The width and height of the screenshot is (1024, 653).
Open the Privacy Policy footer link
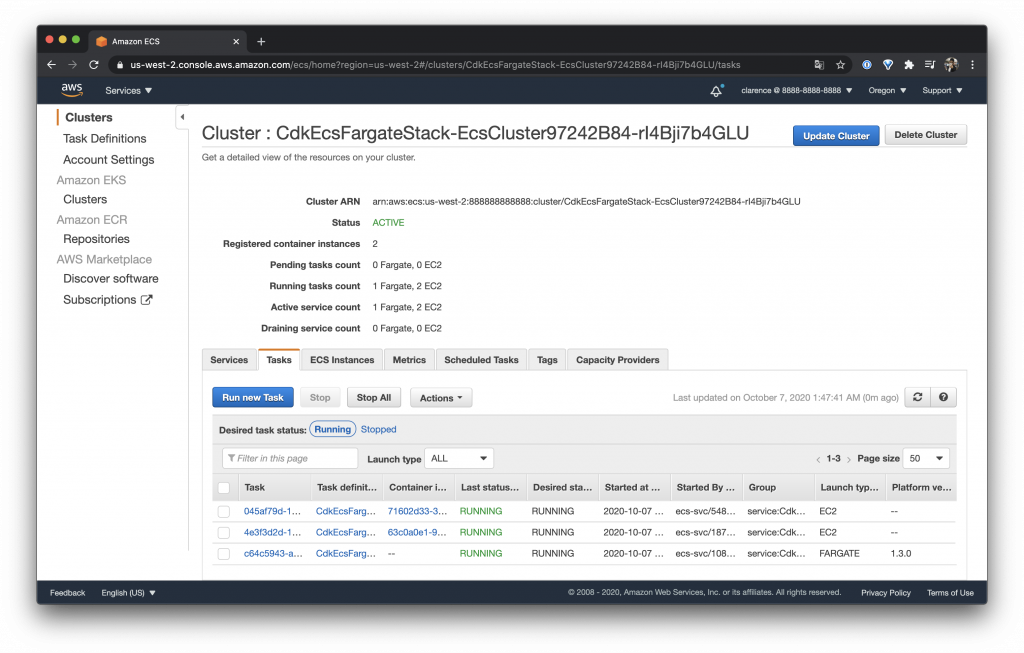(886, 593)
